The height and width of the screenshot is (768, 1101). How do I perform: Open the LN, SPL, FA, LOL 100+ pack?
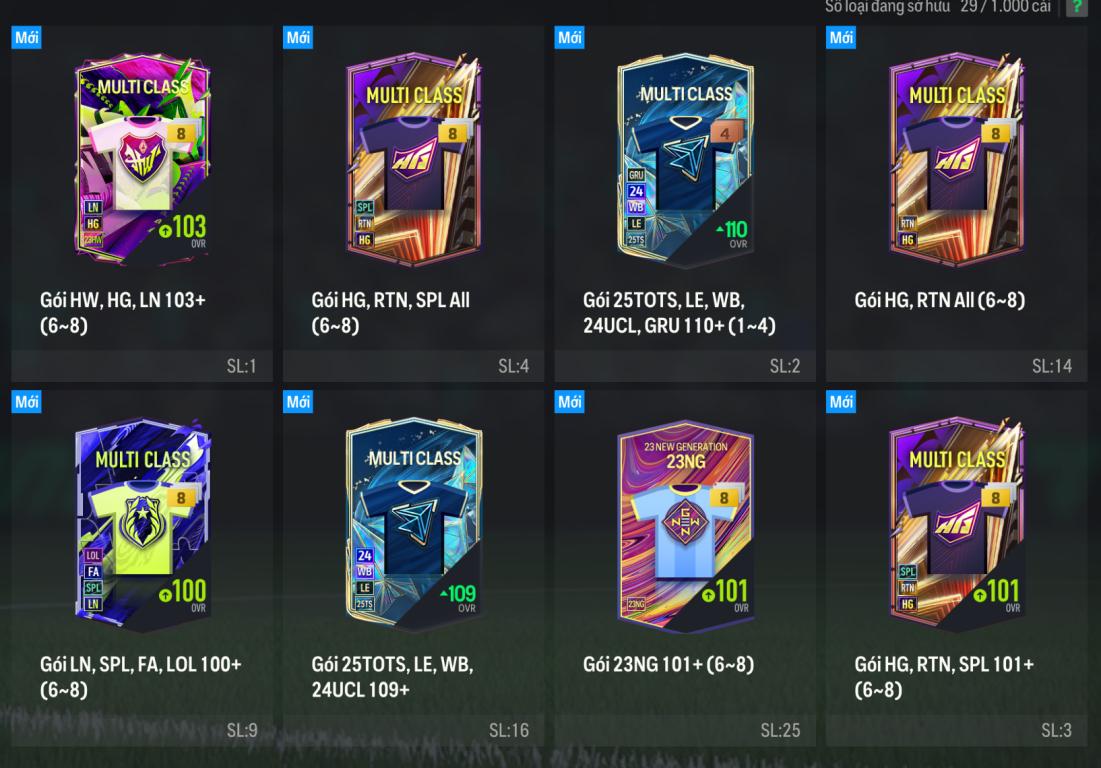point(142,568)
